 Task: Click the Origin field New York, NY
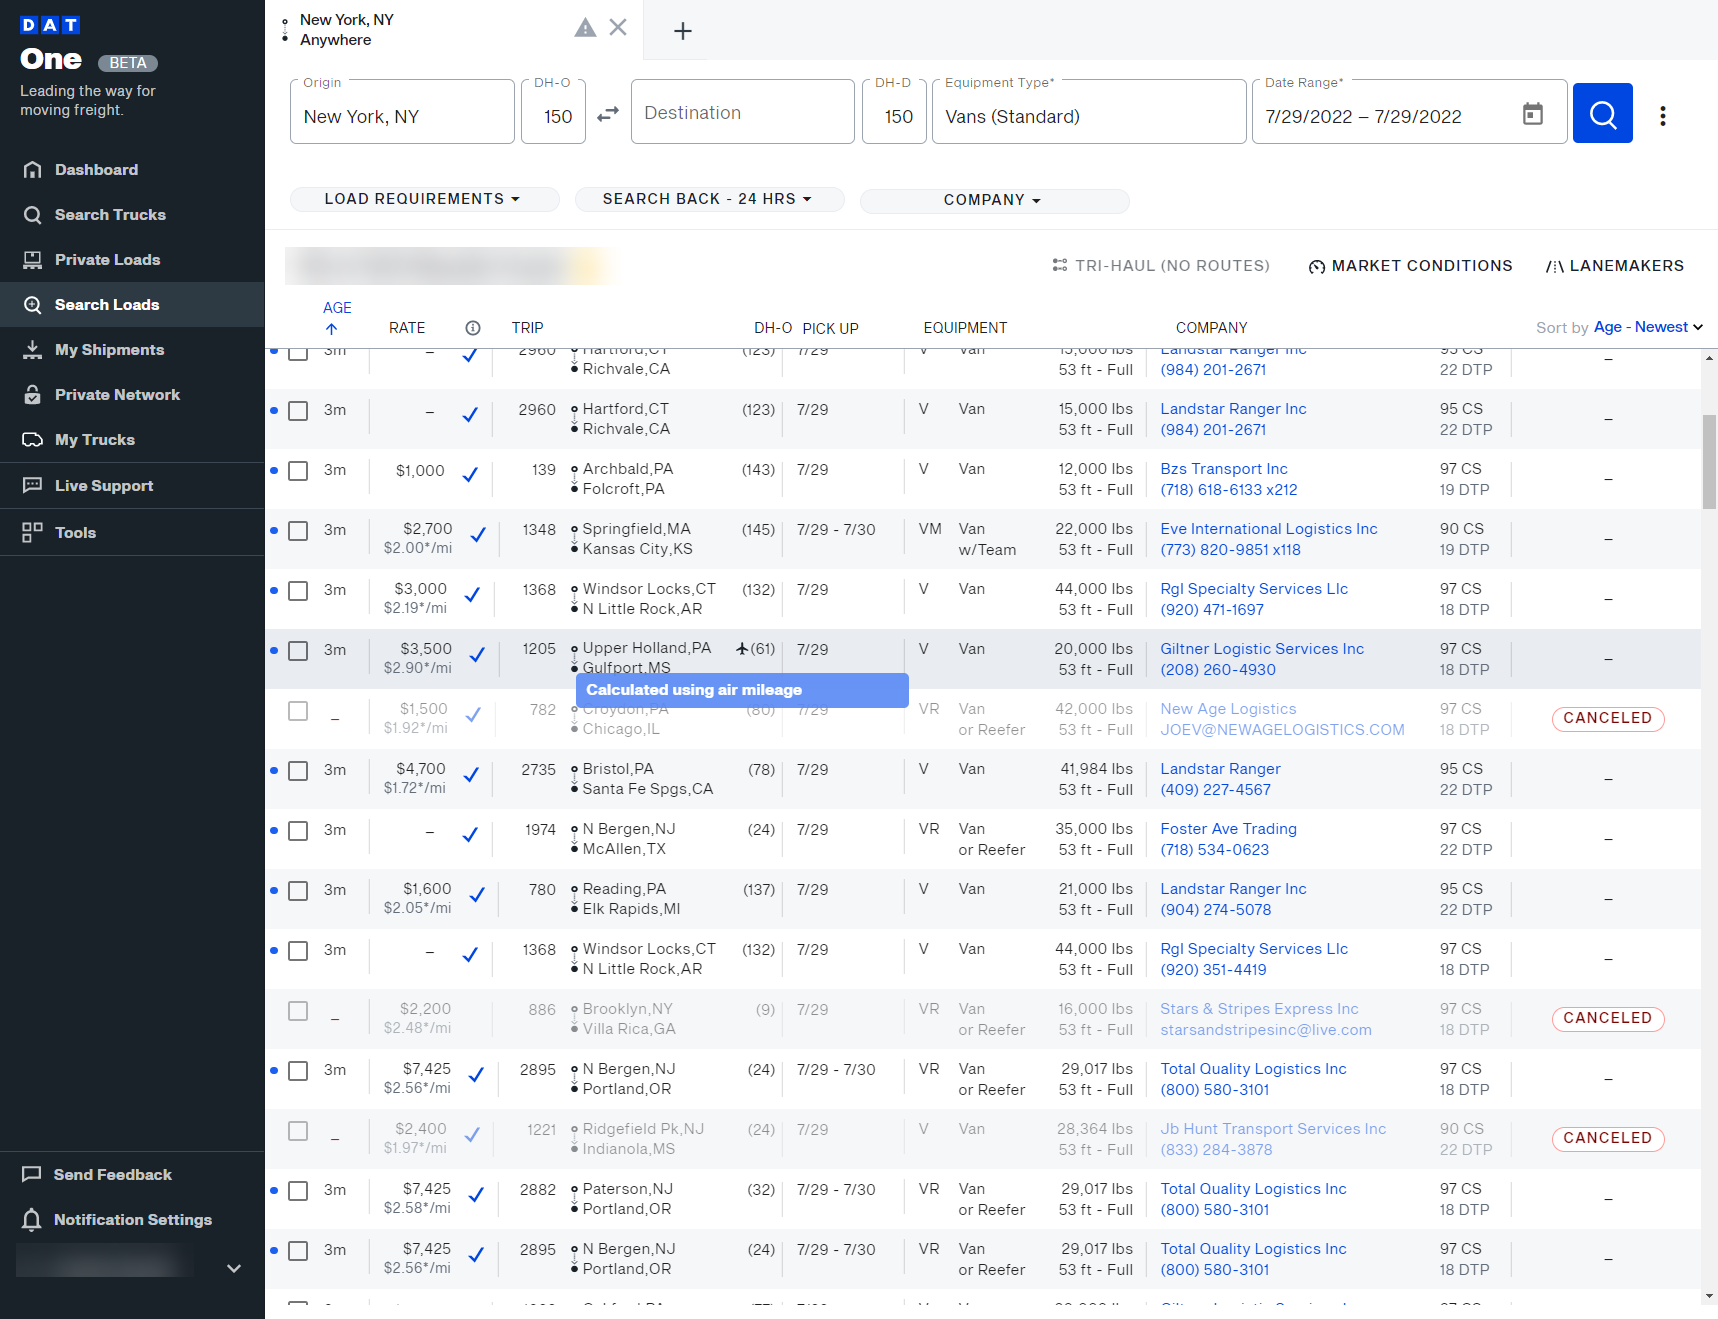(x=402, y=112)
